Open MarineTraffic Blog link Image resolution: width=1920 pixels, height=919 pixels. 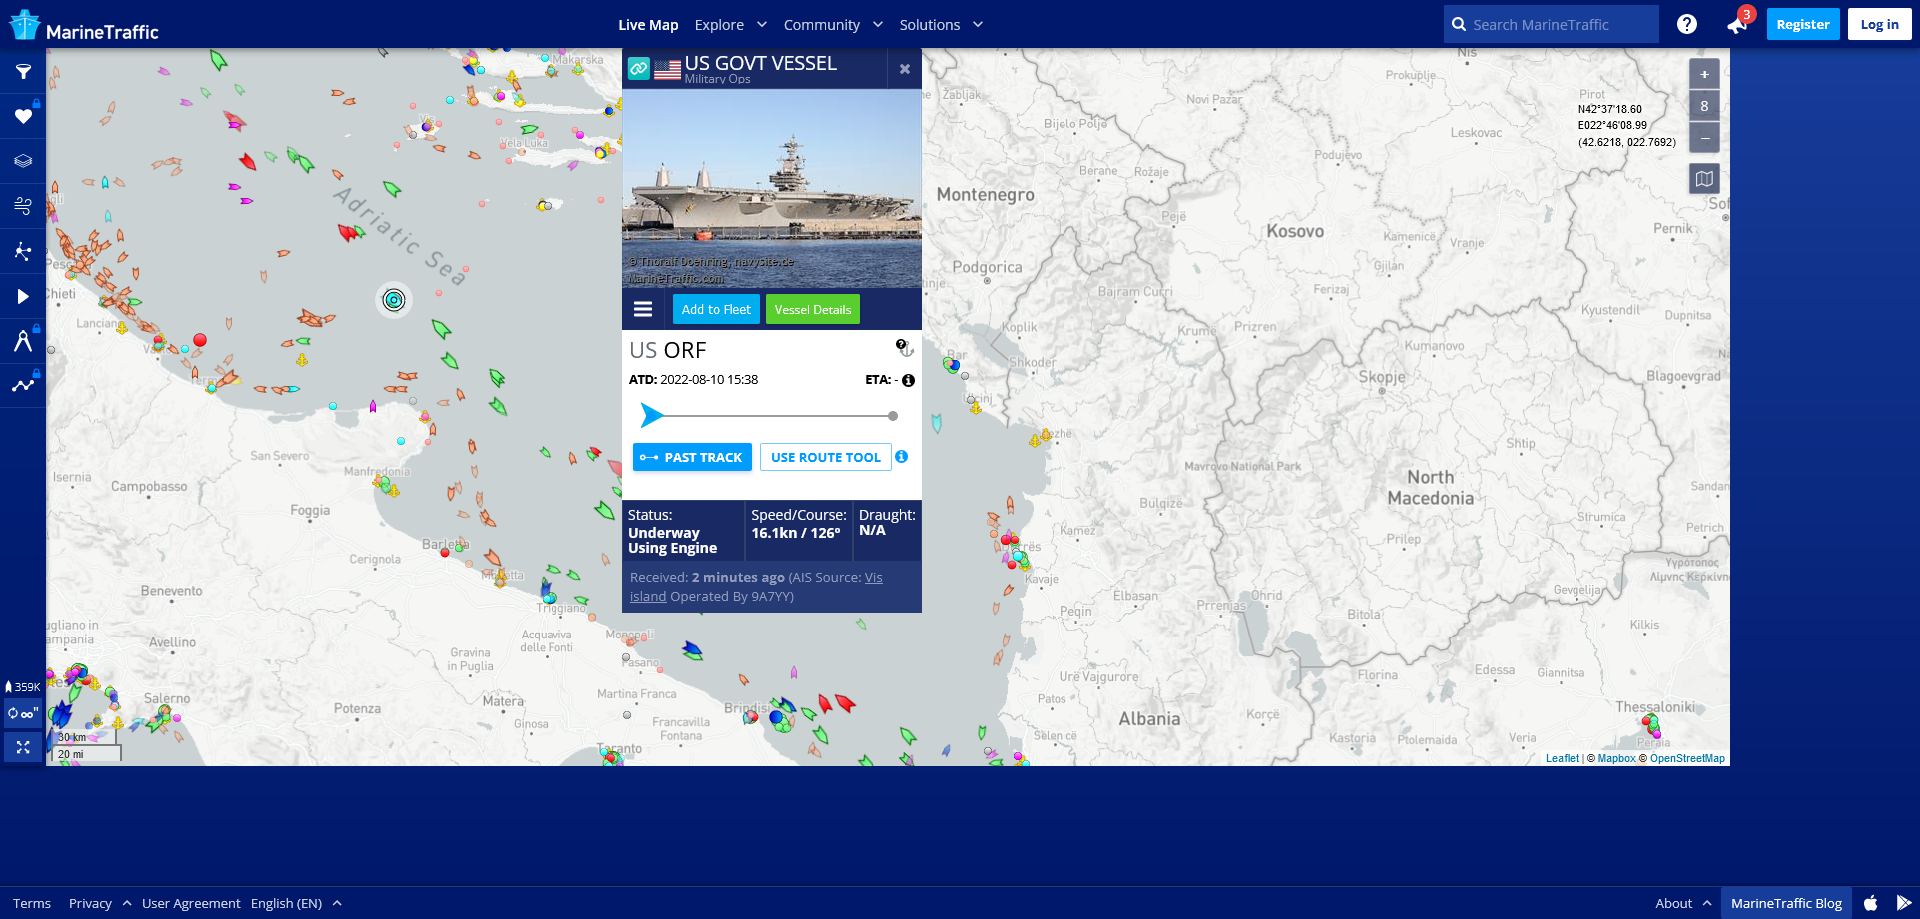(1786, 903)
